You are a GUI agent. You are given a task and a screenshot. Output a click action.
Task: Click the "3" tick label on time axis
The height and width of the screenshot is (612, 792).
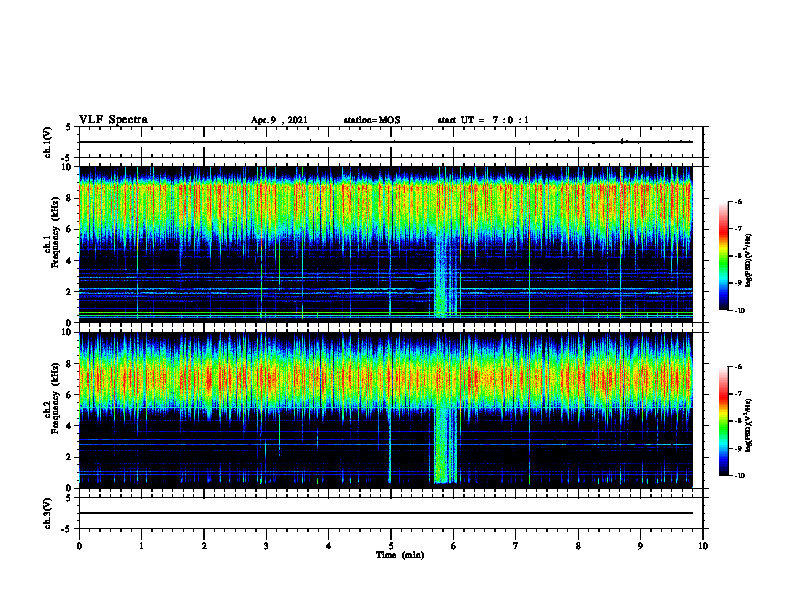pyautogui.click(x=266, y=546)
